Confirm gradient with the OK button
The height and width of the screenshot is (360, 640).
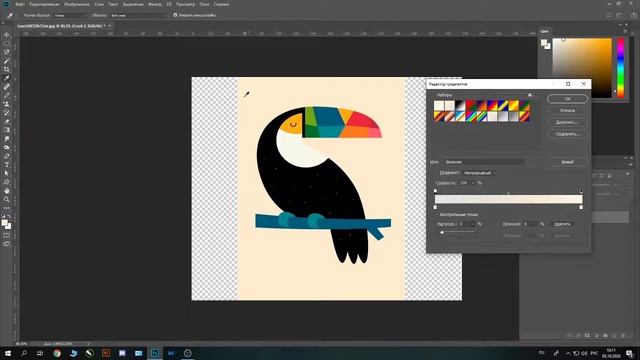[567, 99]
